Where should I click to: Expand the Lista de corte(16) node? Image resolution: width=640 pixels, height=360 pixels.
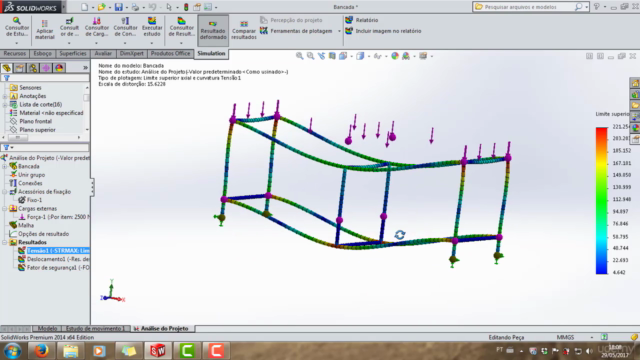click(5, 105)
